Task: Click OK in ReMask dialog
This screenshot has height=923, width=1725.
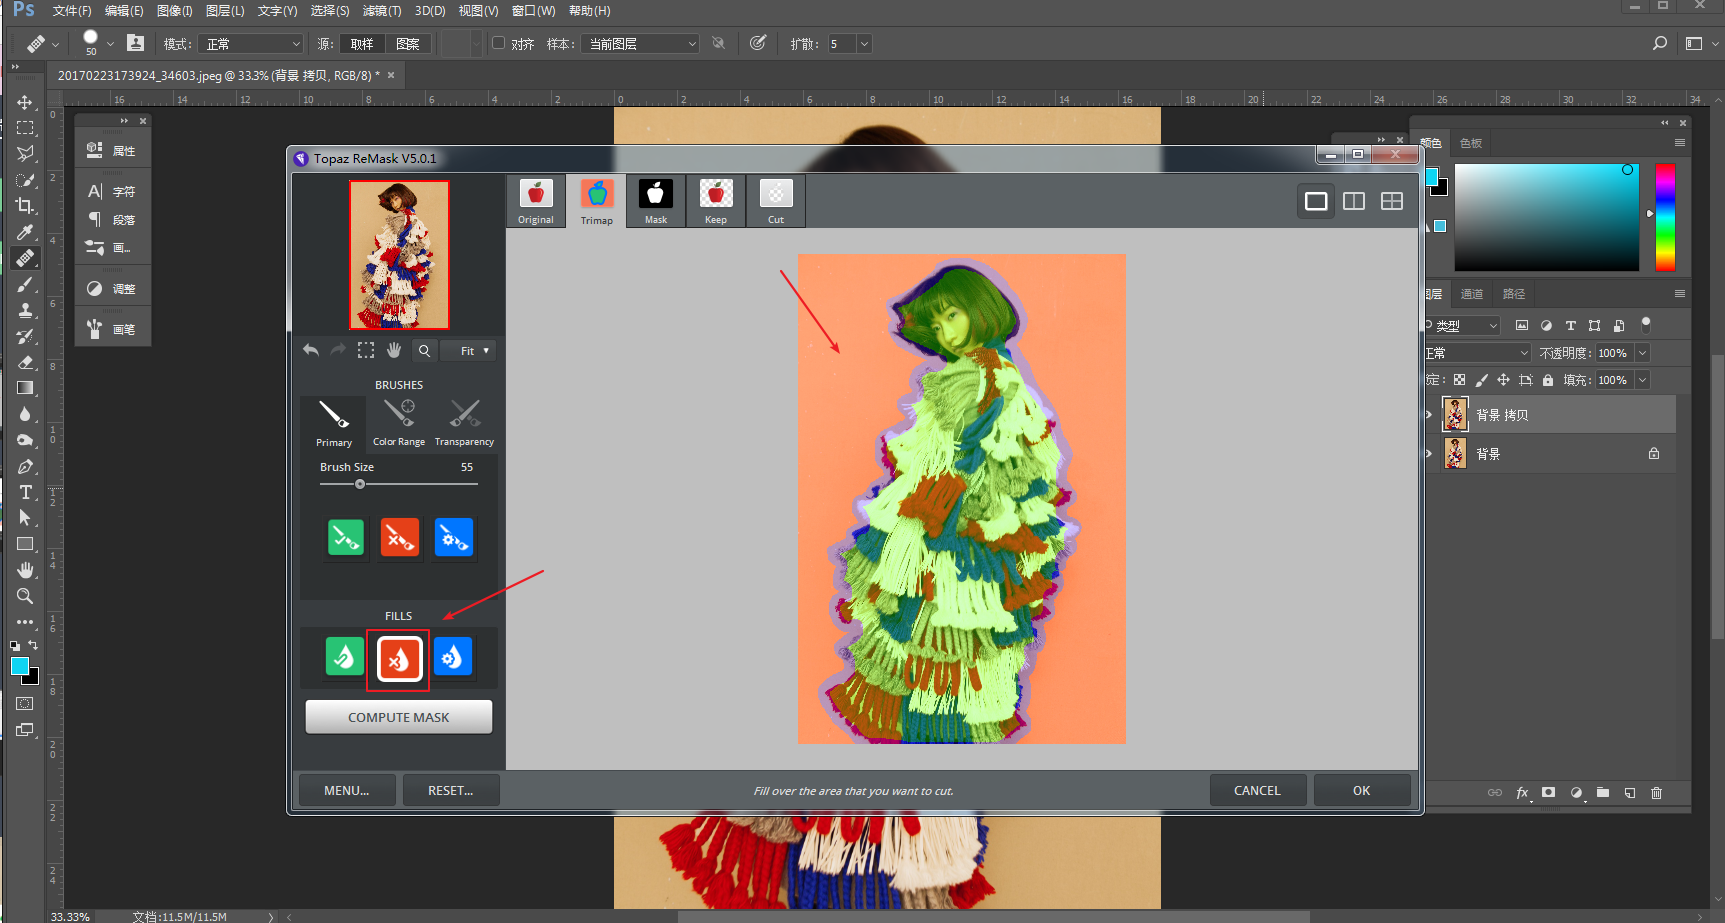Action: point(1362,790)
